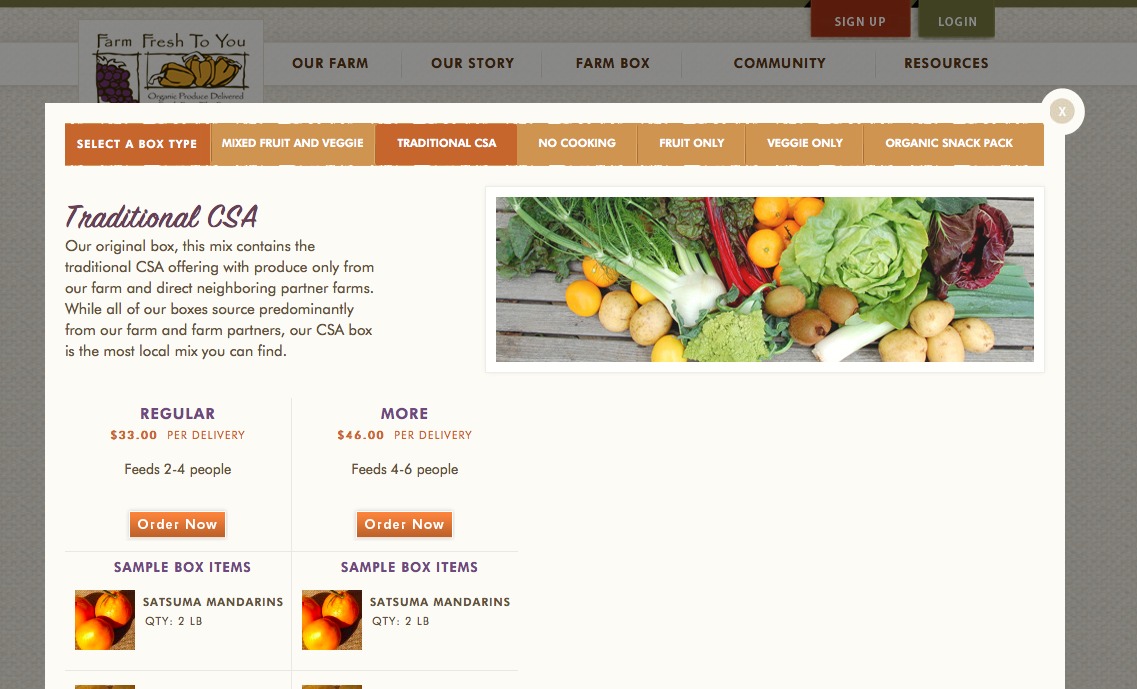Select the Mixed Fruit and Veggie tab
The height and width of the screenshot is (689, 1137).
click(x=292, y=143)
